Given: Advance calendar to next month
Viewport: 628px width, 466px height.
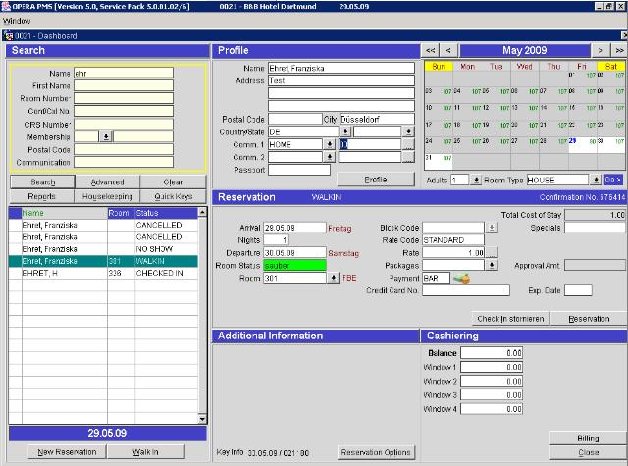Looking at the screenshot, I should (x=601, y=49).
